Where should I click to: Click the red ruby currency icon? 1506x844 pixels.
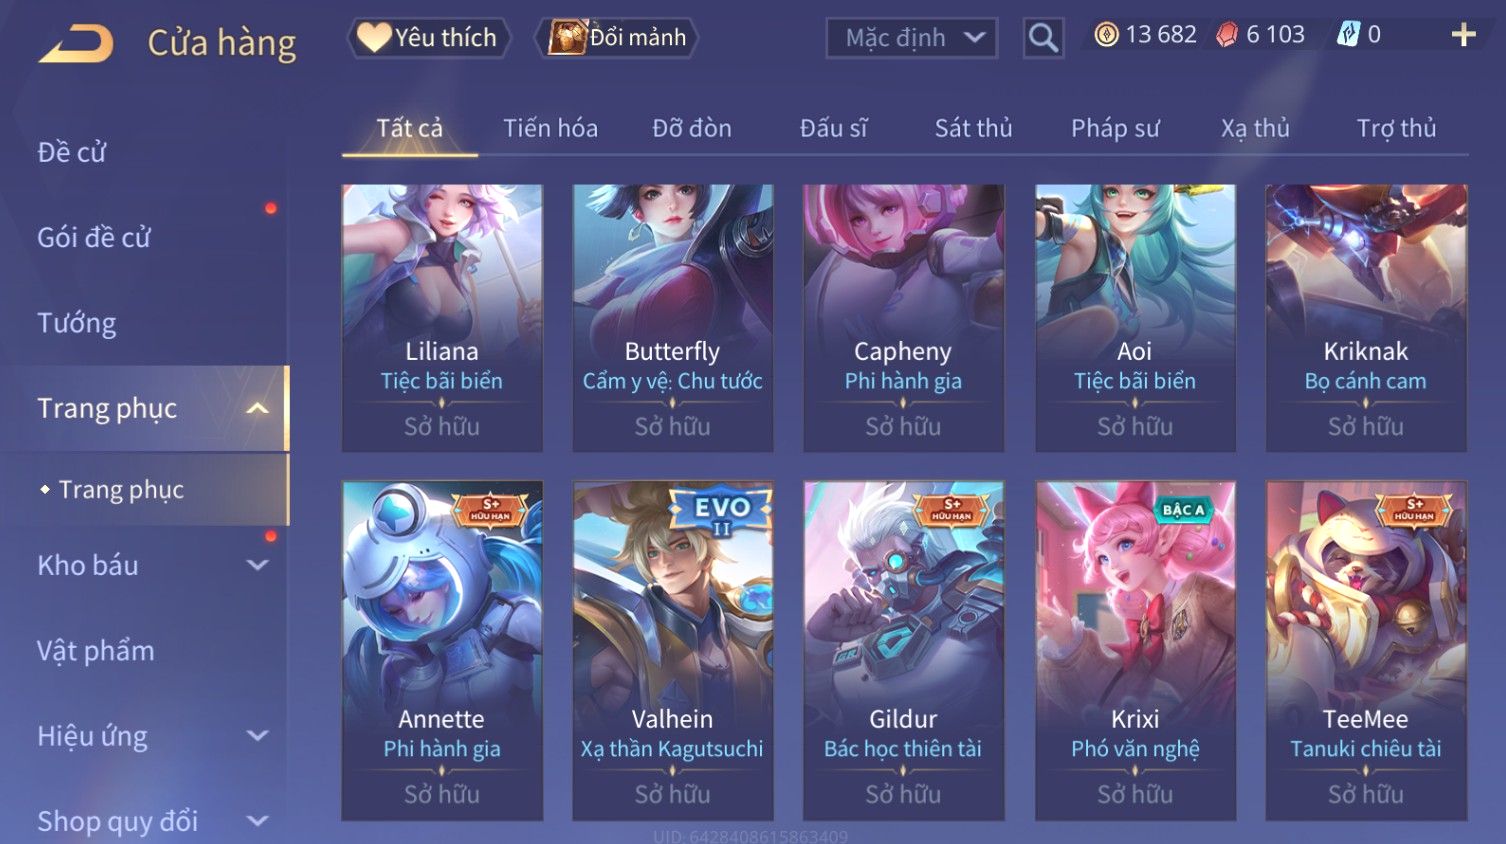pos(1227,35)
